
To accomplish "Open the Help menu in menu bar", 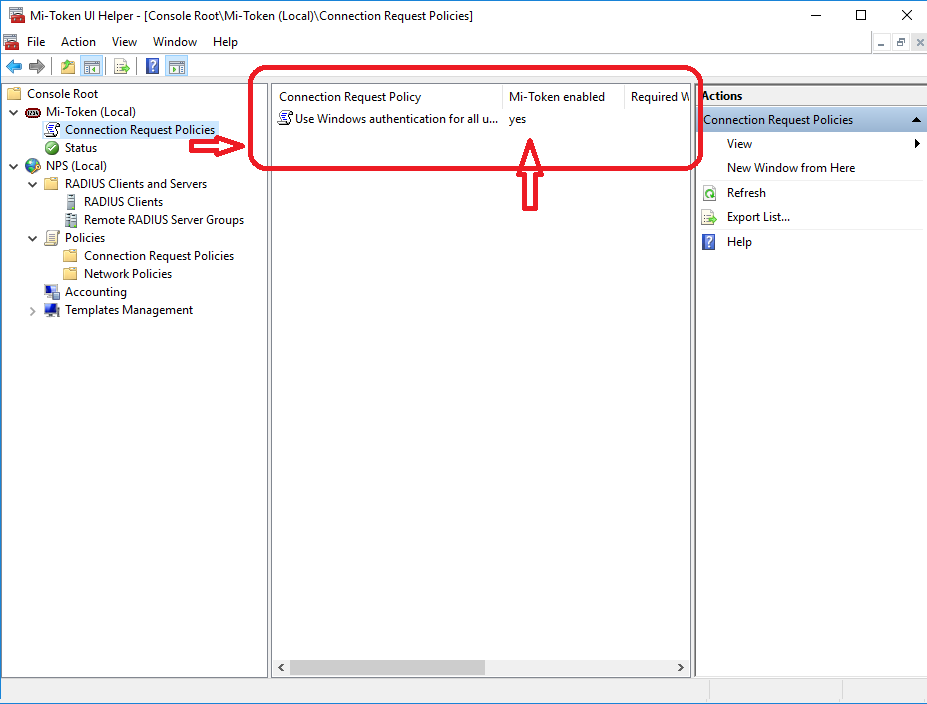I will click(x=225, y=42).
